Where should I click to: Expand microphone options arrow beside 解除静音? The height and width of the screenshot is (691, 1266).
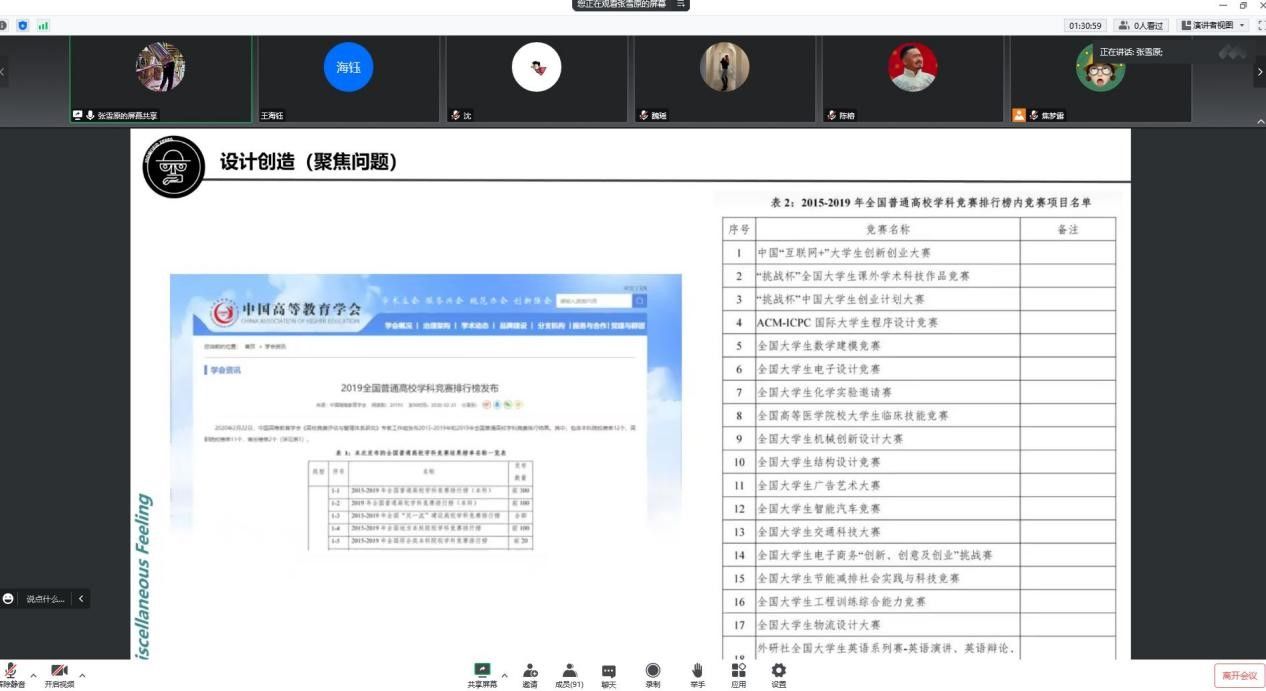pyautogui.click(x=33, y=675)
